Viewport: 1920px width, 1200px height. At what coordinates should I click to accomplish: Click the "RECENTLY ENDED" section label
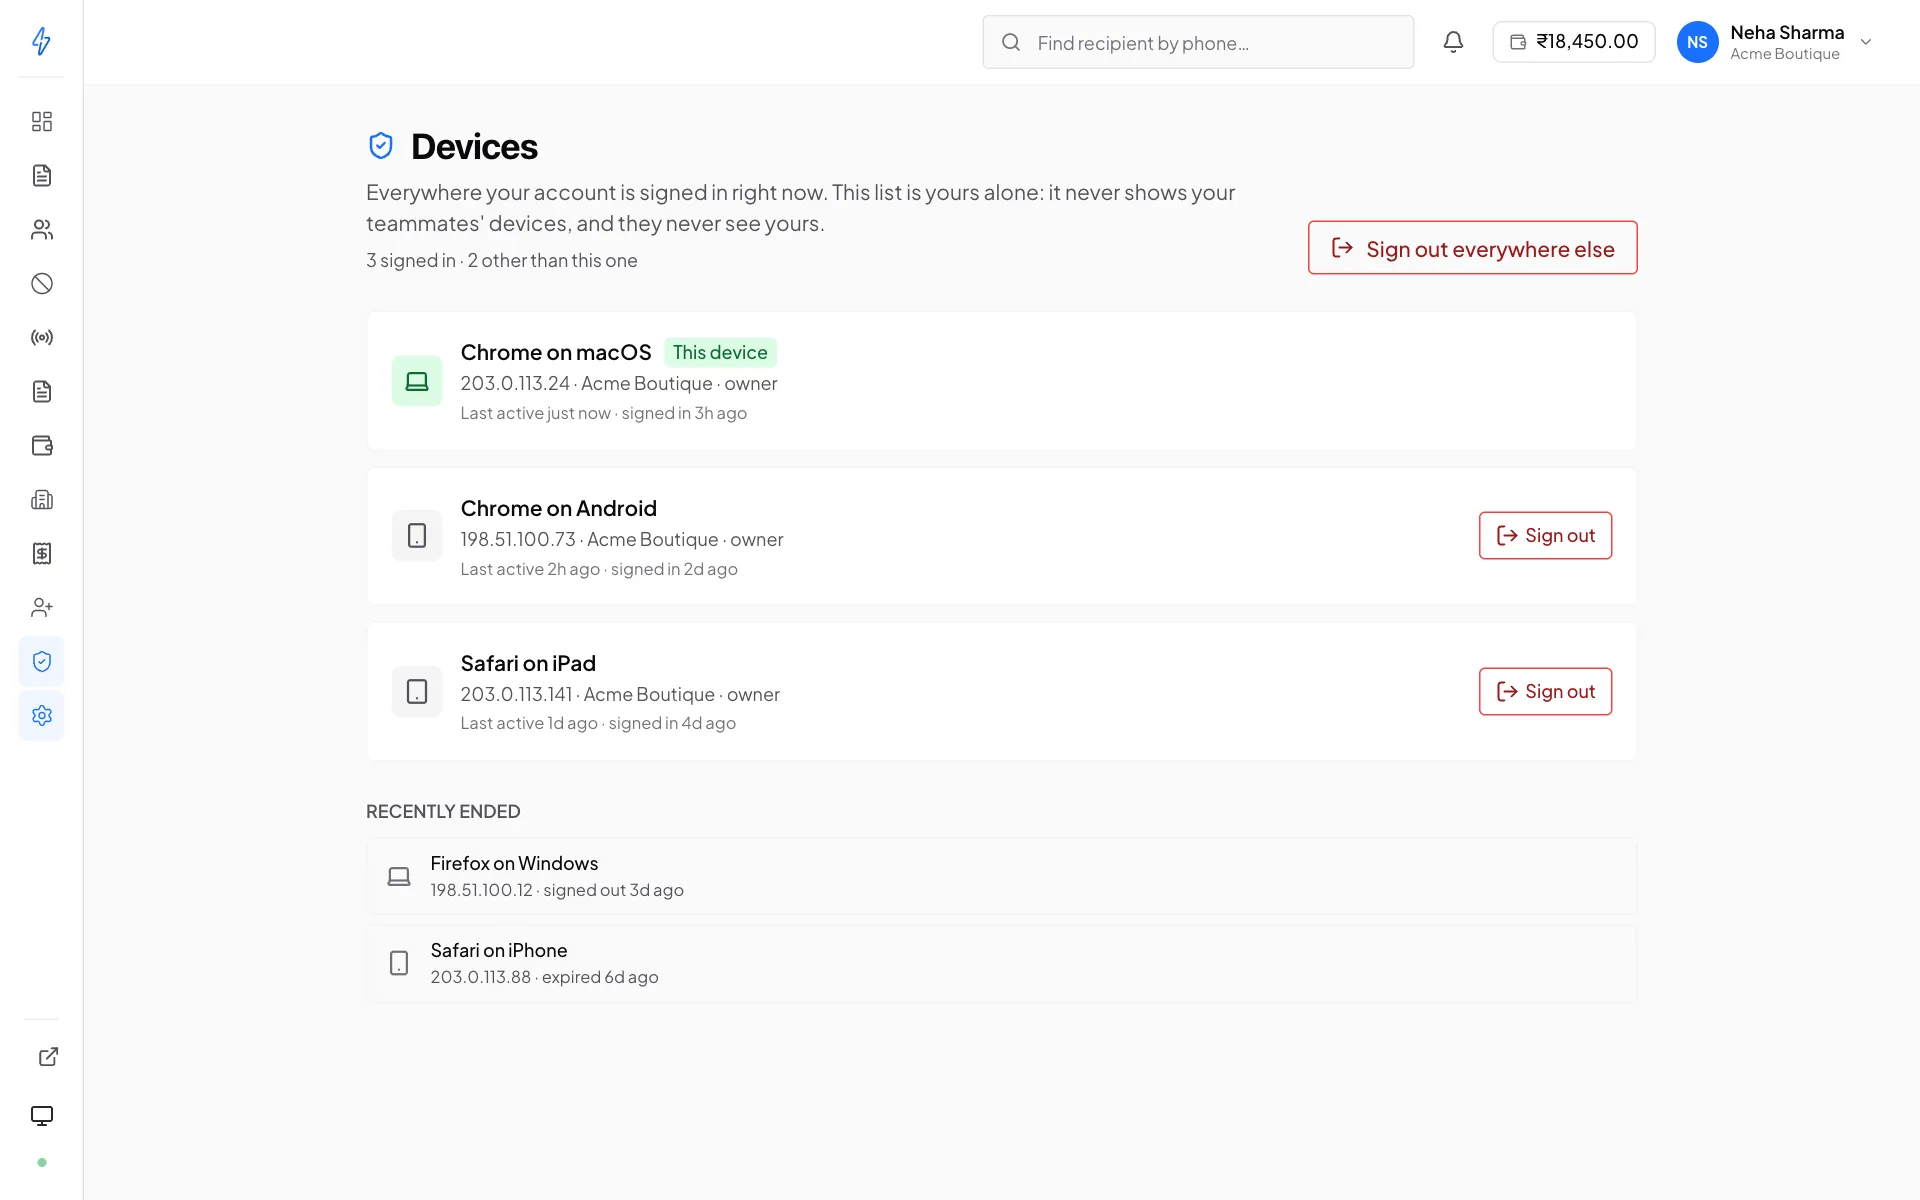[x=443, y=812]
